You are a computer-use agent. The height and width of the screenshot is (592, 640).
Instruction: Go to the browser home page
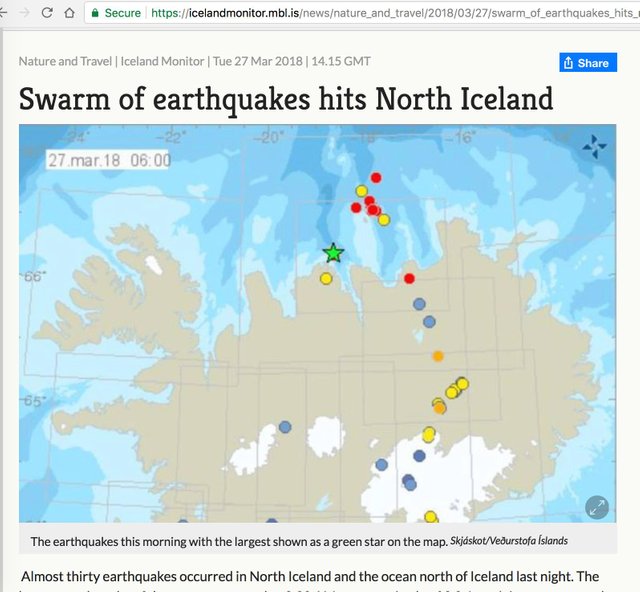tap(69, 13)
